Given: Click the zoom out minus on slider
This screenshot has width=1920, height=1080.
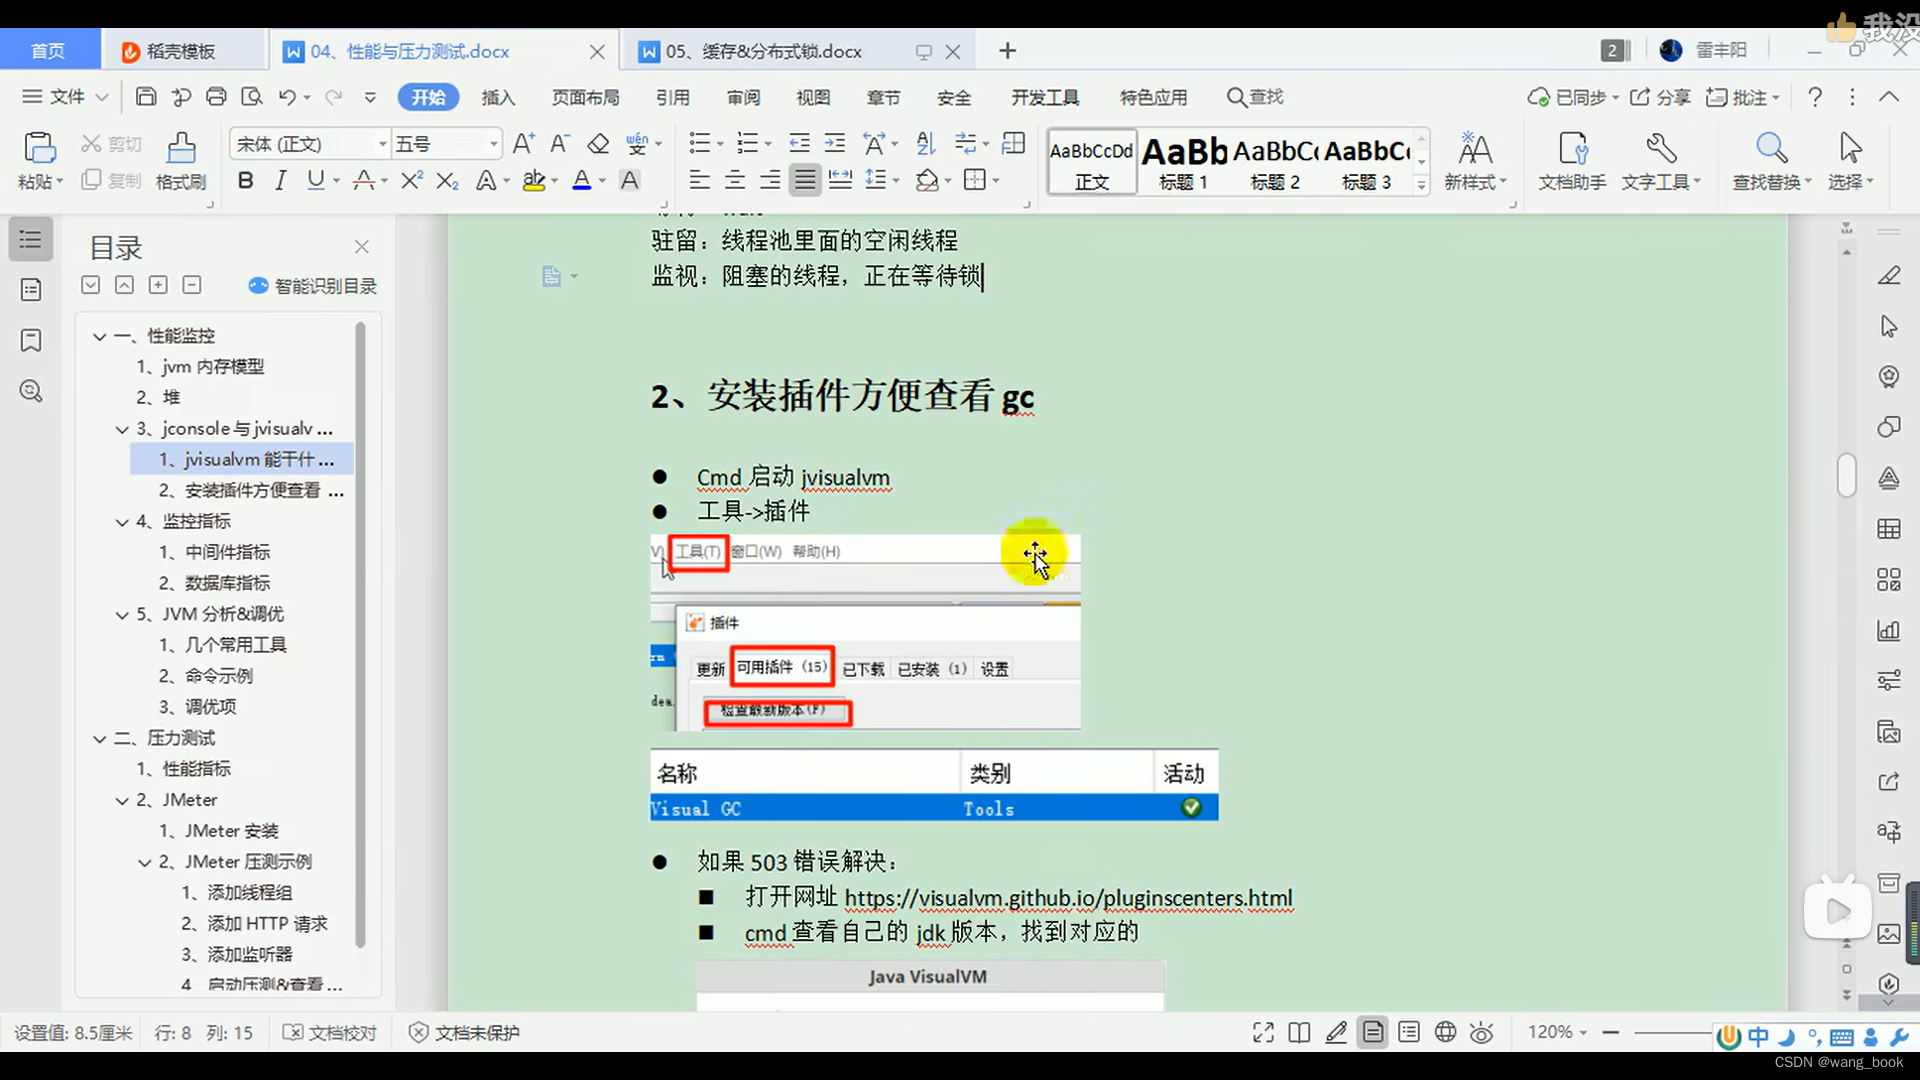Looking at the screenshot, I should [x=1610, y=1032].
